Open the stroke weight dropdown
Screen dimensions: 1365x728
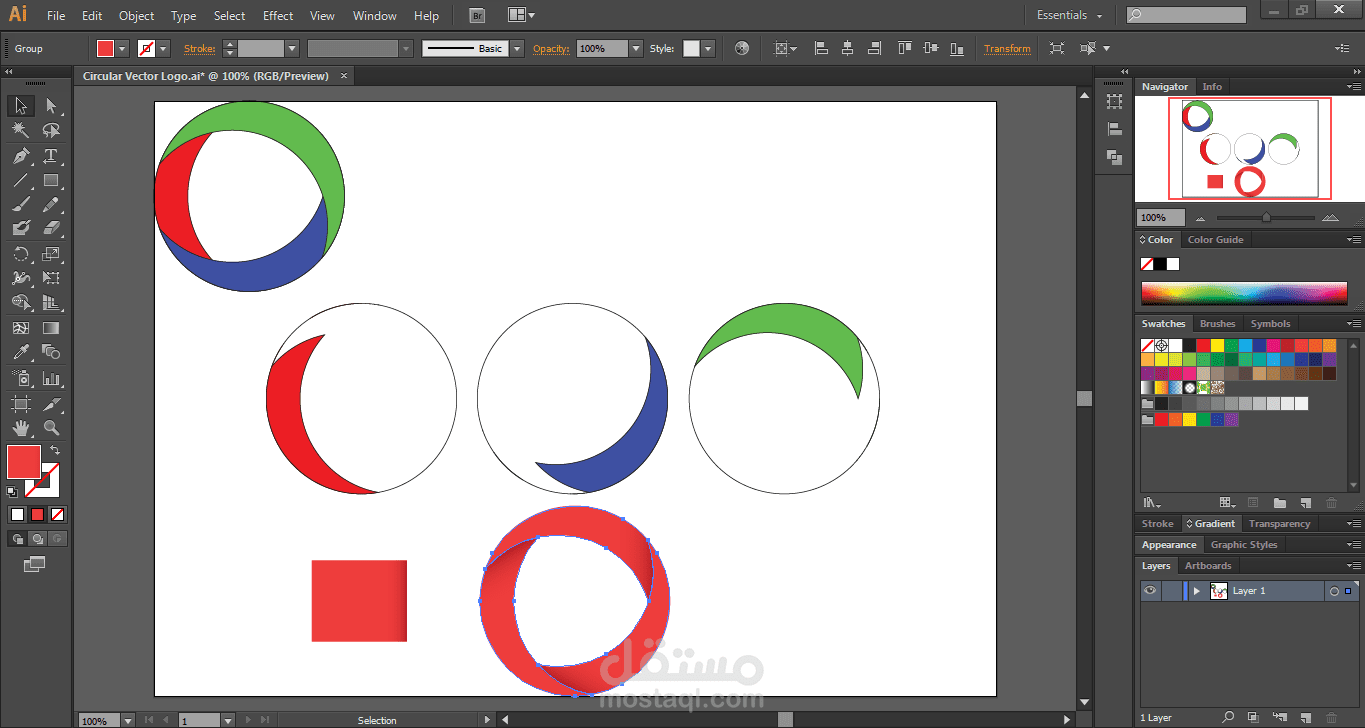(292, 48)
